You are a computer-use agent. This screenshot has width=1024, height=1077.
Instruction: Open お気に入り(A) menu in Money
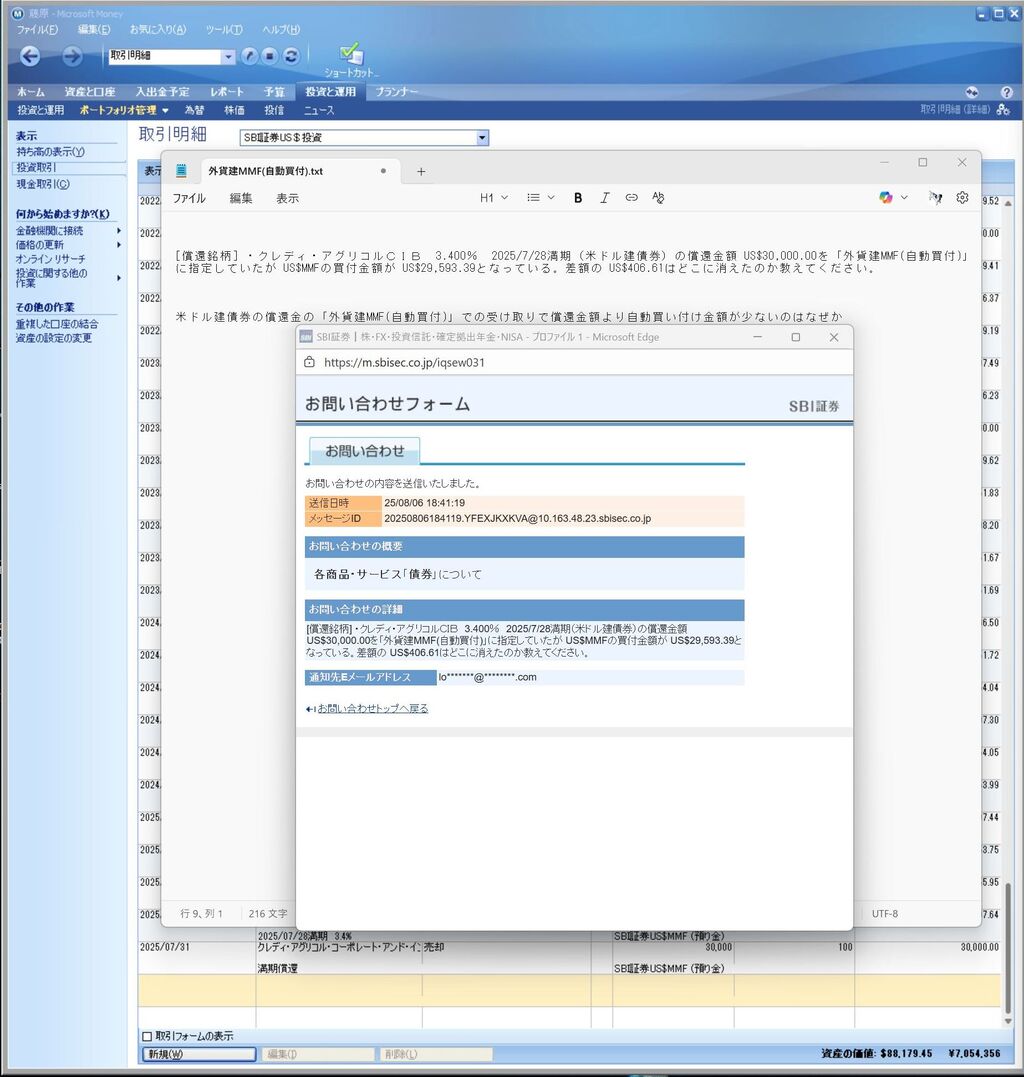(157, 30)
